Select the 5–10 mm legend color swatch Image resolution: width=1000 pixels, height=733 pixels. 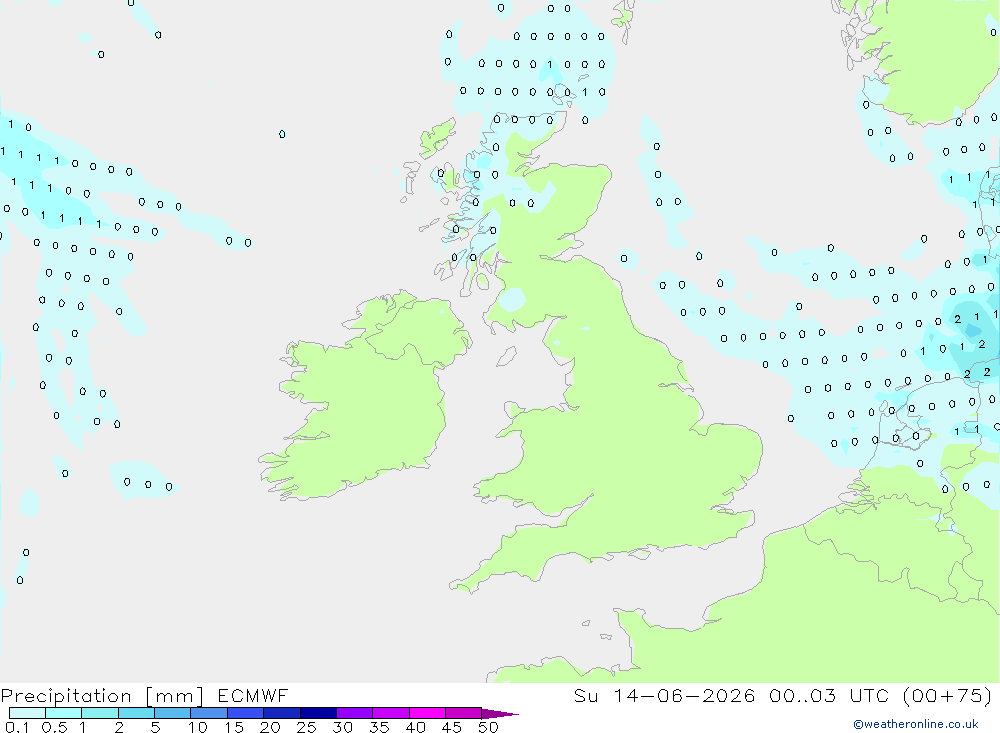tap(173, 713)
